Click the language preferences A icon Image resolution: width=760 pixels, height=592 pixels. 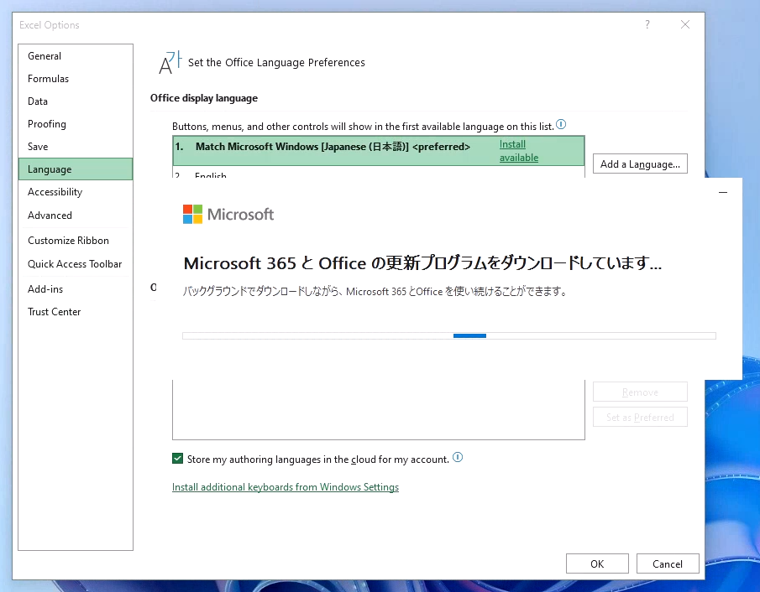point(170,63)
